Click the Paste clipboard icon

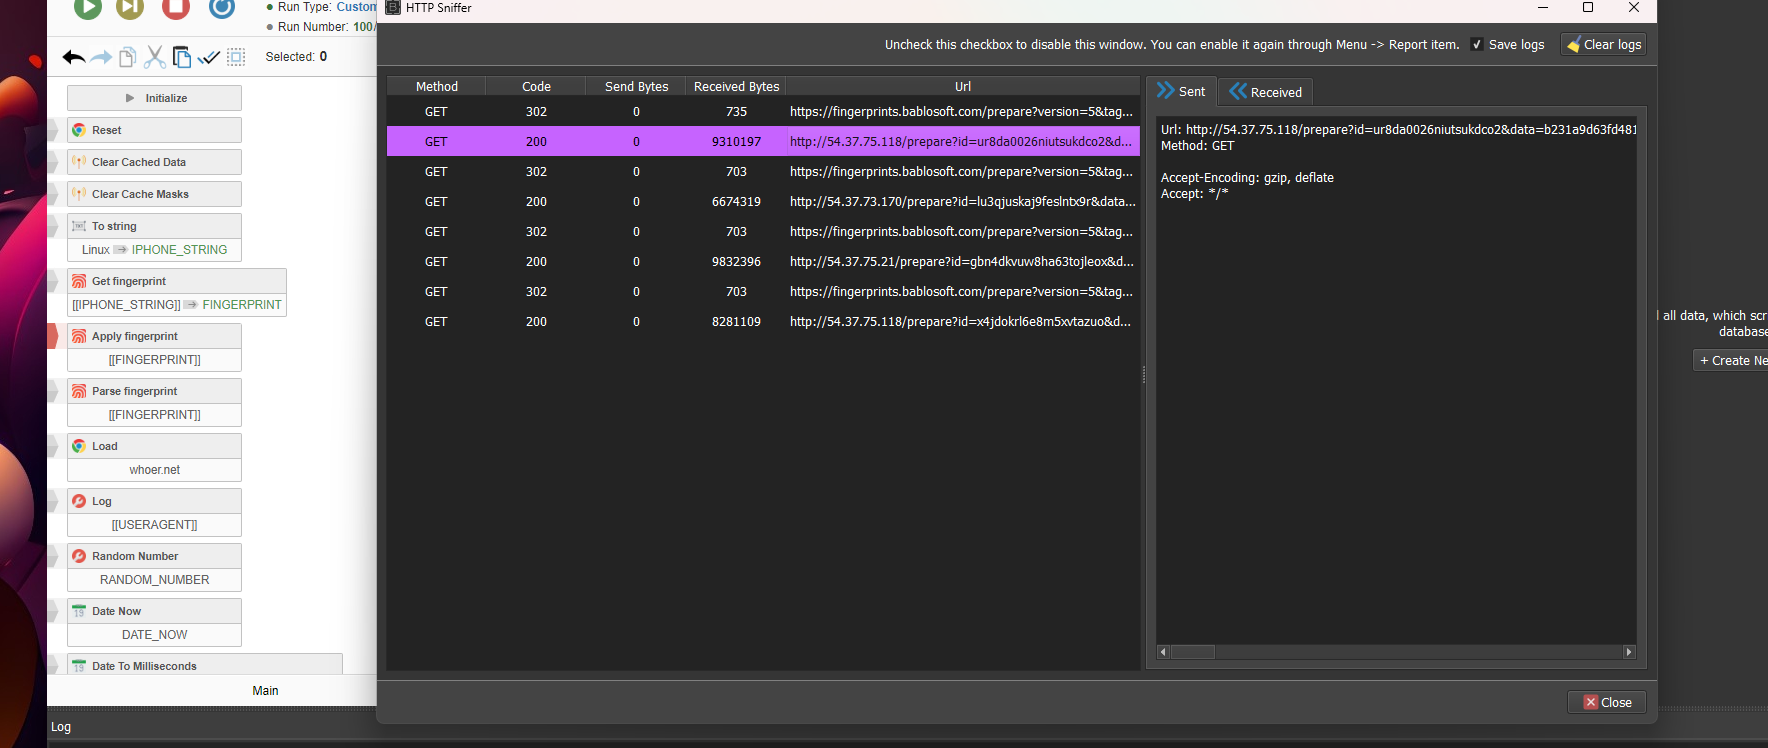point(181,57)
